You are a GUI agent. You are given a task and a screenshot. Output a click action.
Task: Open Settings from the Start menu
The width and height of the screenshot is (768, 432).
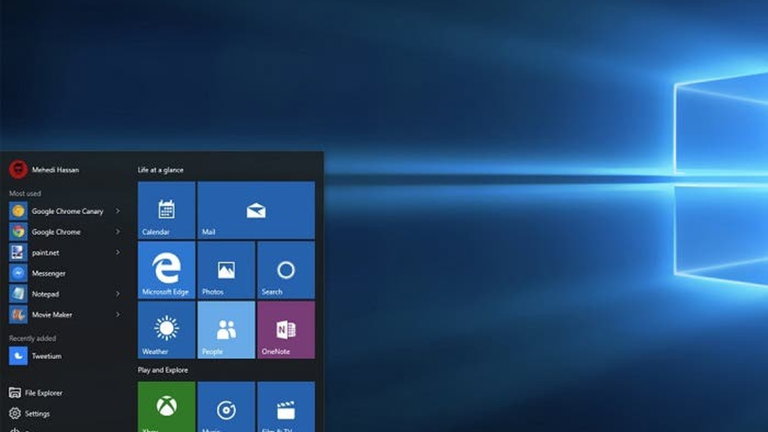click(36, 413)
